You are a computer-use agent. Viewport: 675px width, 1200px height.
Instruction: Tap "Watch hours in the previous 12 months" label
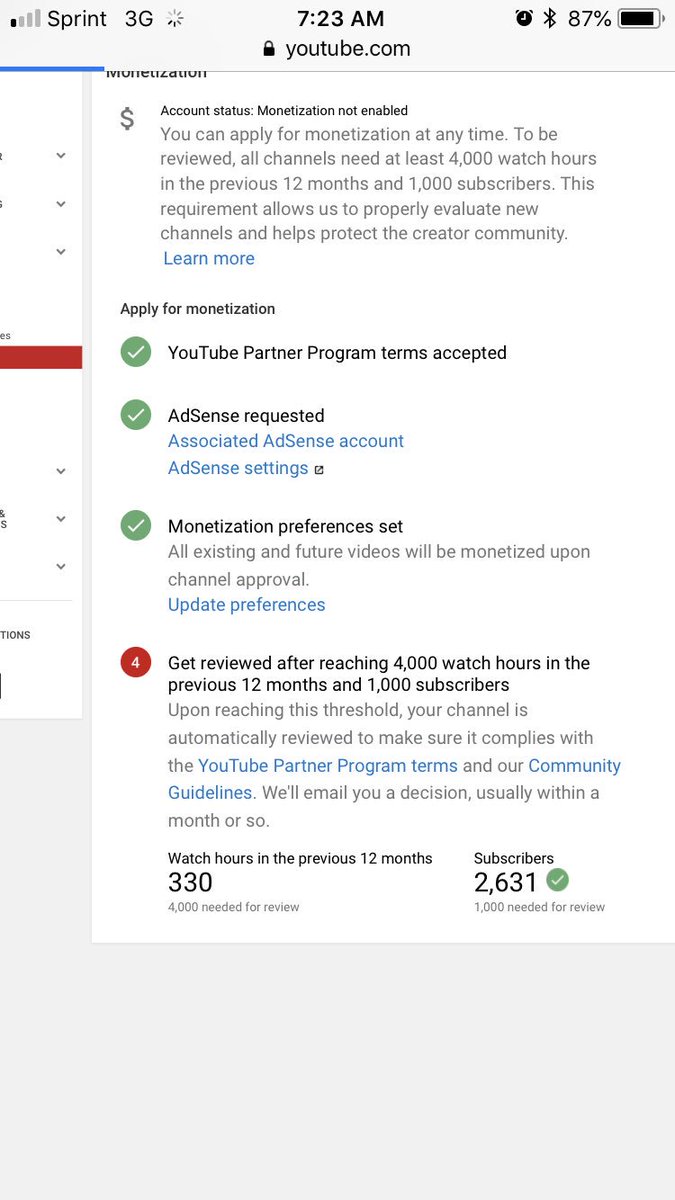[x=300, y=858]
